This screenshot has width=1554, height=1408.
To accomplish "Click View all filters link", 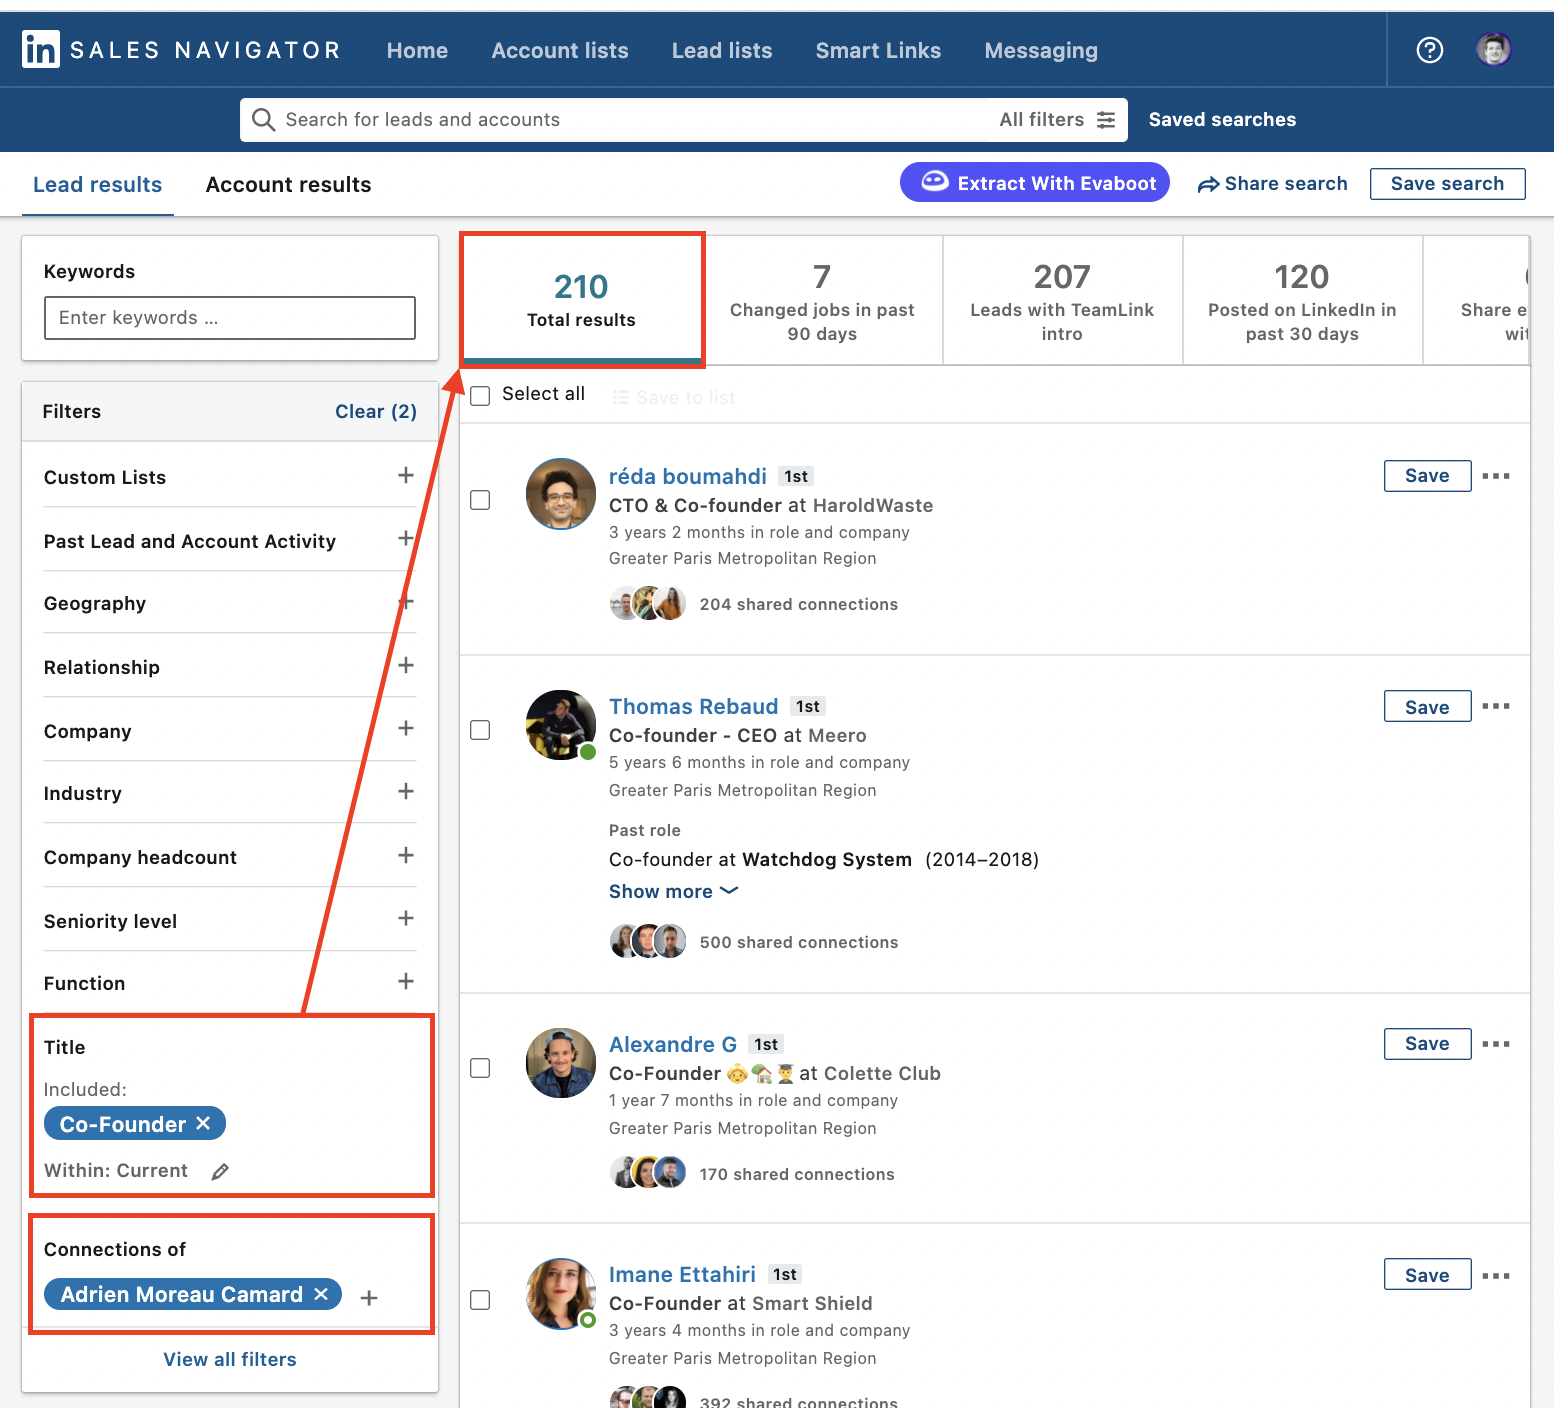I will point(230,1359).
